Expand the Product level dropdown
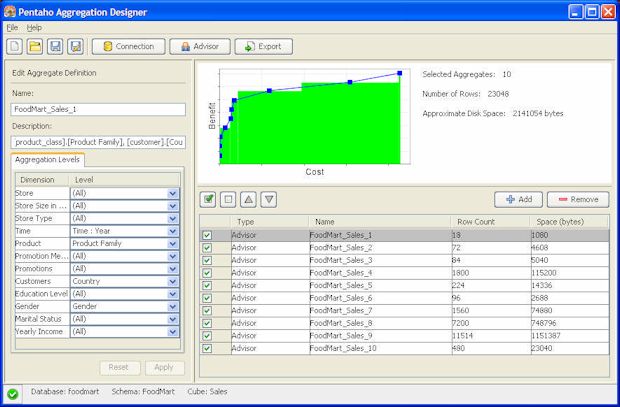This screenshot has height=407, width=620. 172,244
